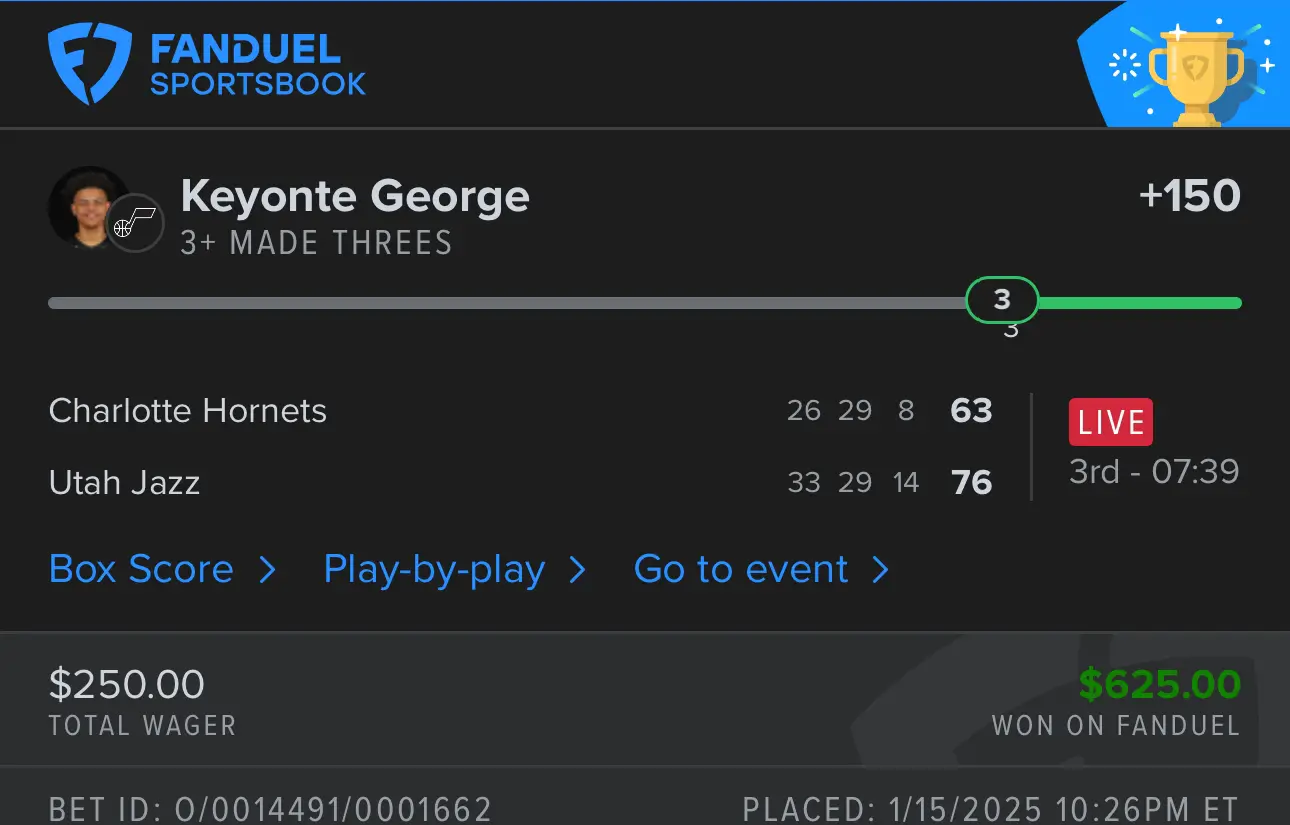Click the Utah Jazz team row
Viewport: 1290px width, 825px height.
pyautogui.click(x=125, y=483)
